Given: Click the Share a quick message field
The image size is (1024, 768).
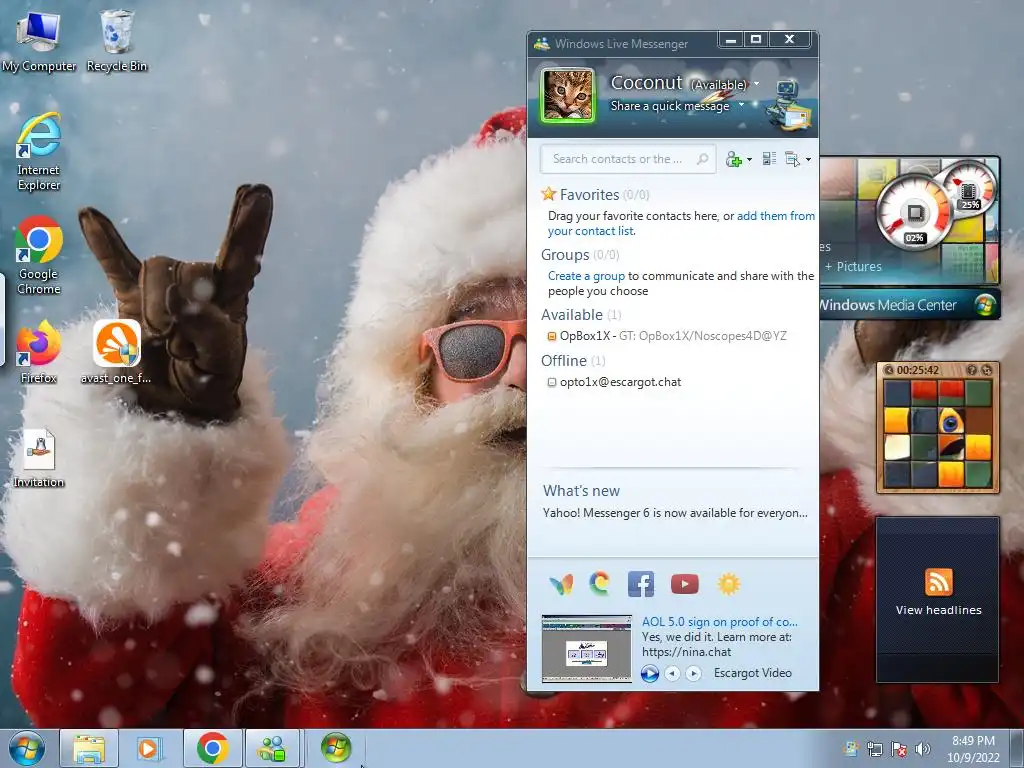Looking at the screenshot, I should click(x=669, y=106).
